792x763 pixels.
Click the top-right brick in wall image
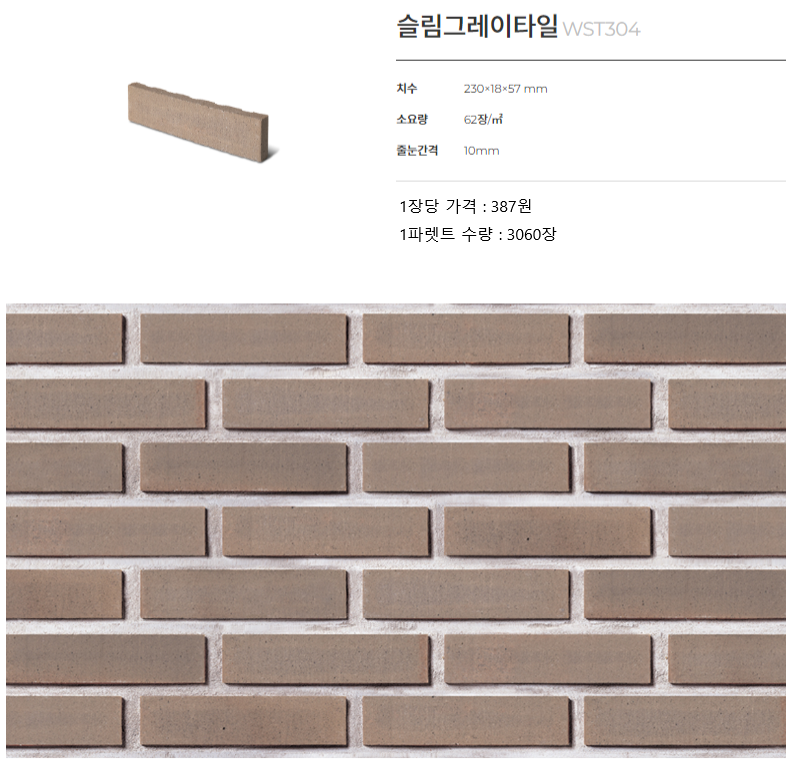(x=685, y=338)
